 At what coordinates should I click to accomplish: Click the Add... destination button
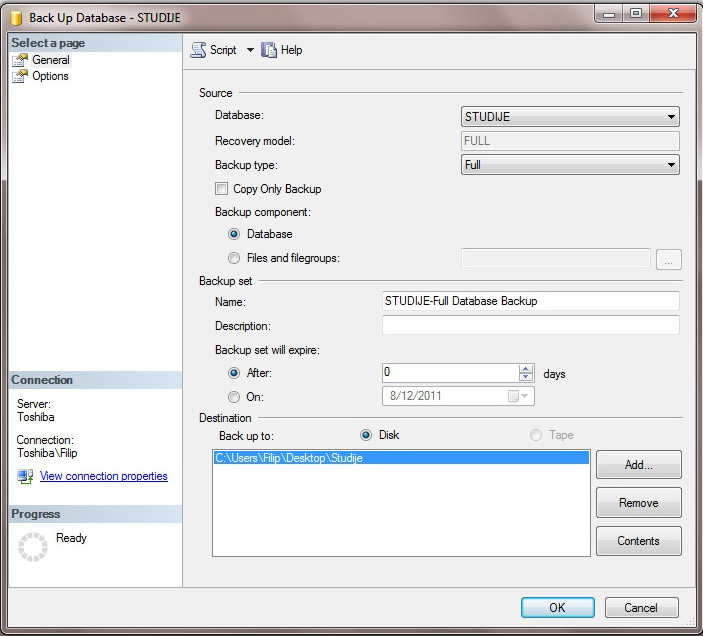coord(638,465)
